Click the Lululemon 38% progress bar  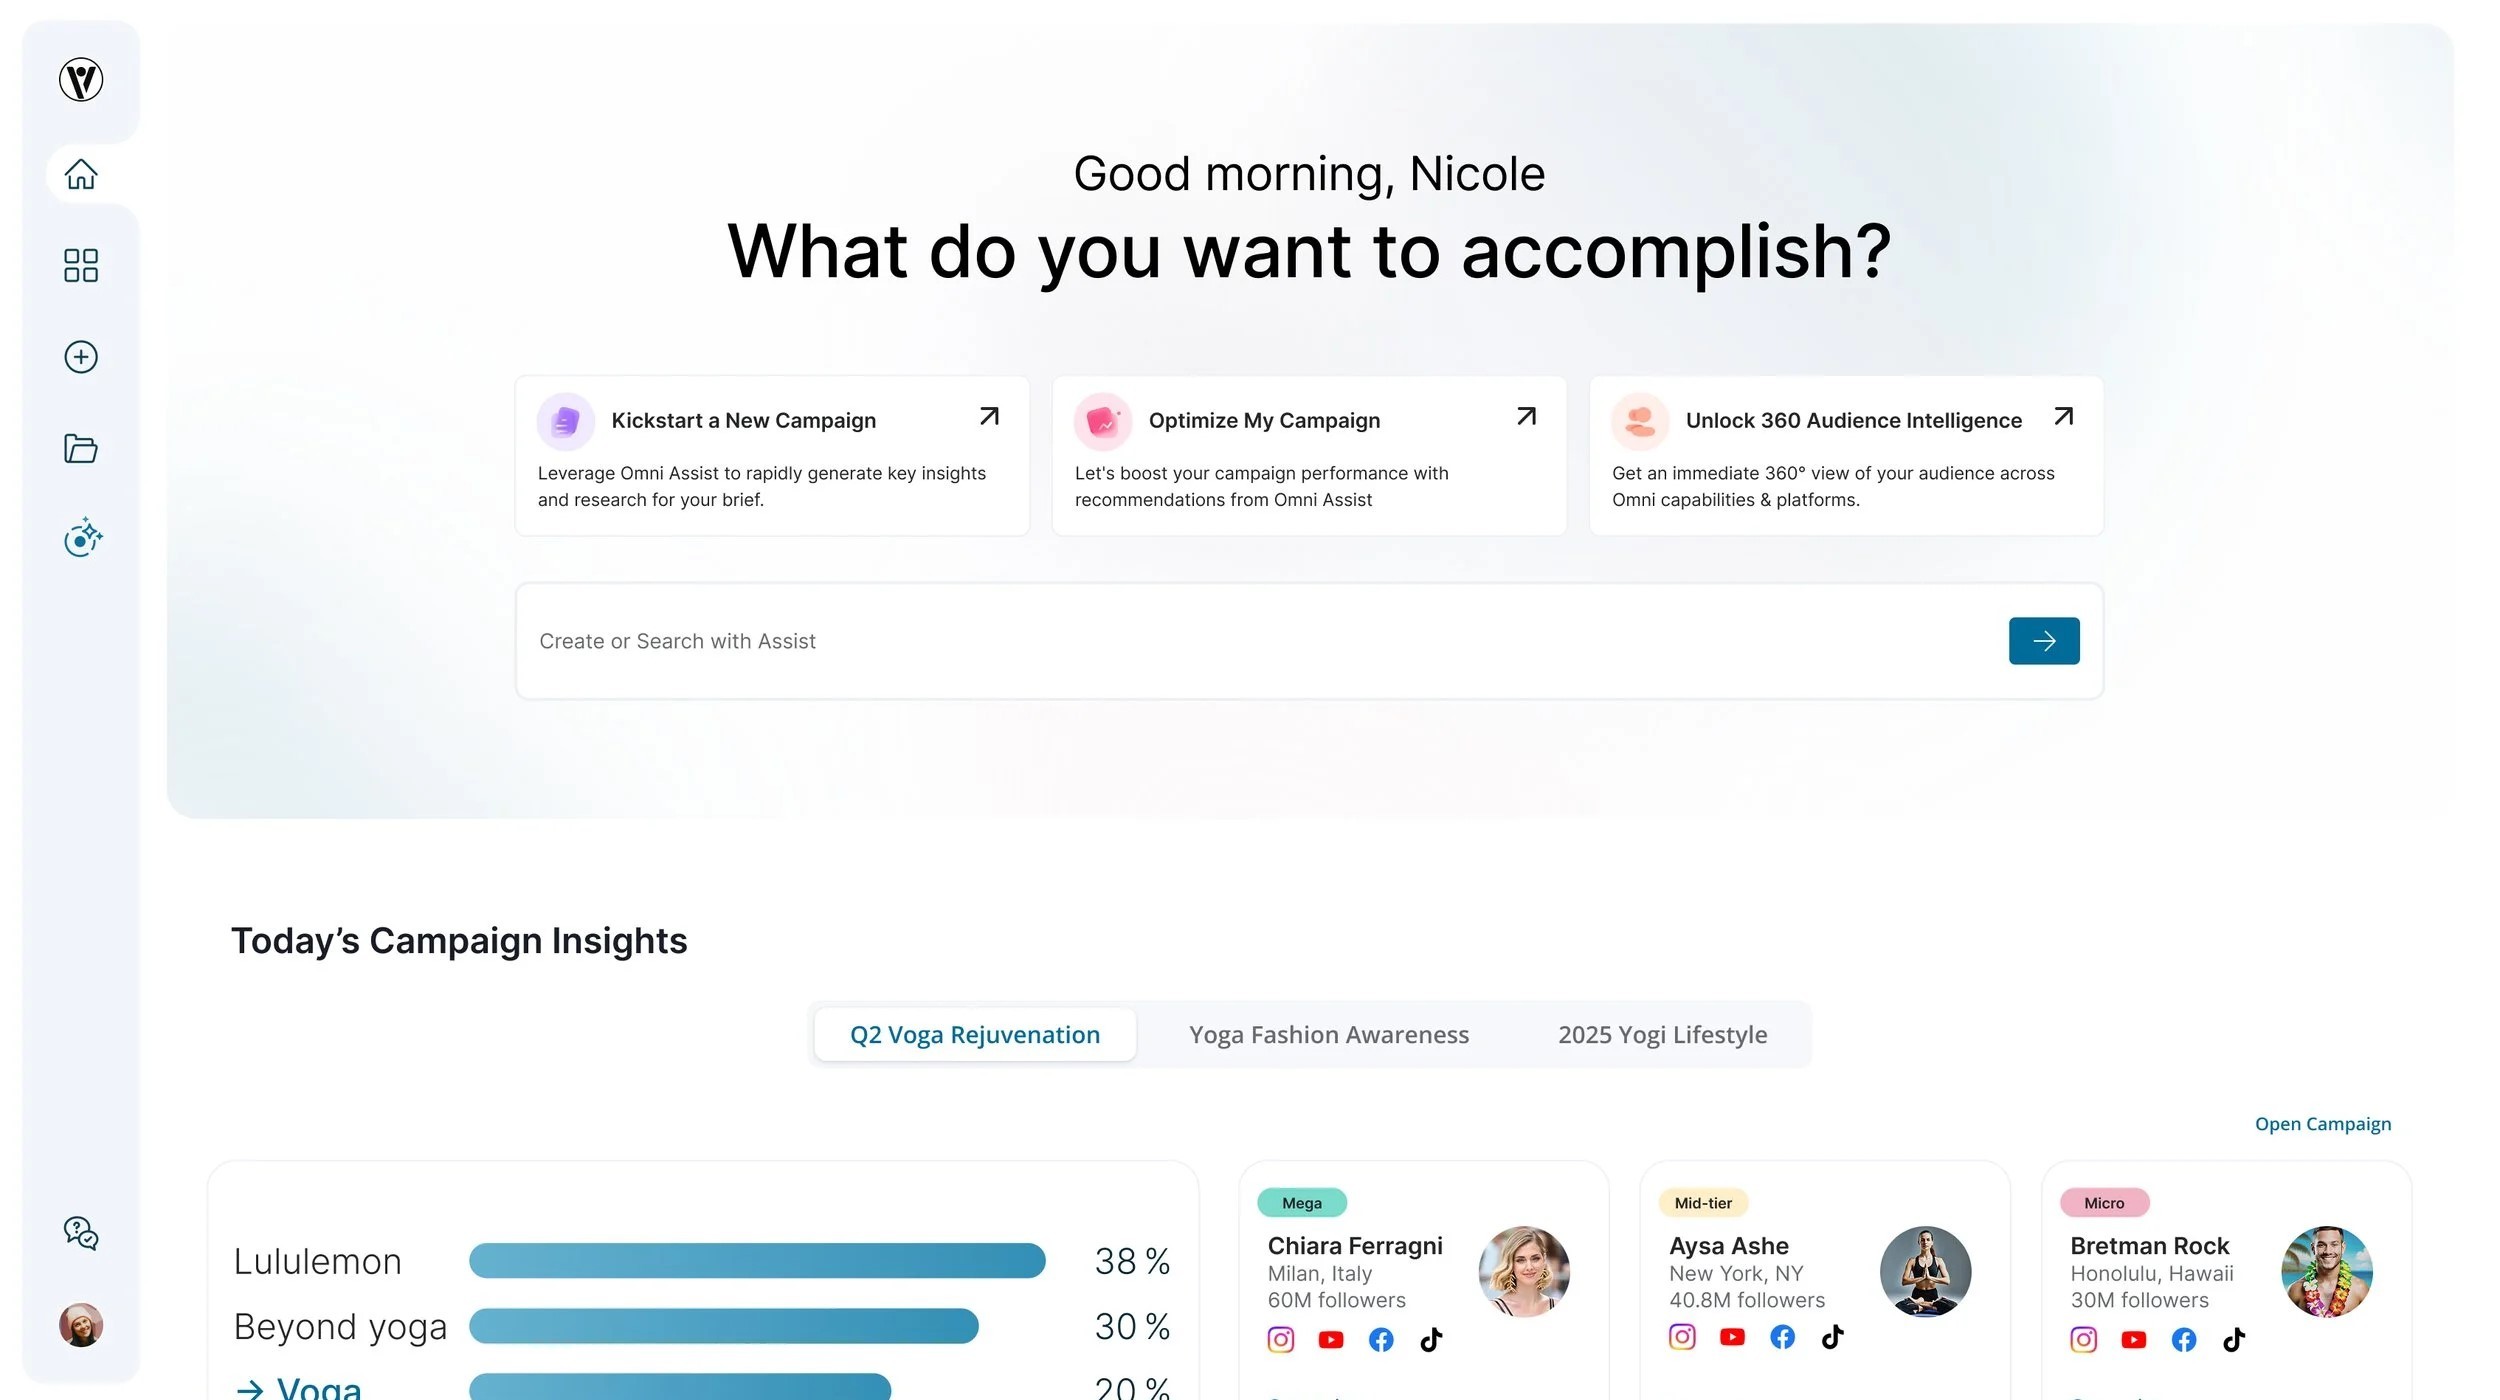pyautogui.click(x=755, y=1260)
